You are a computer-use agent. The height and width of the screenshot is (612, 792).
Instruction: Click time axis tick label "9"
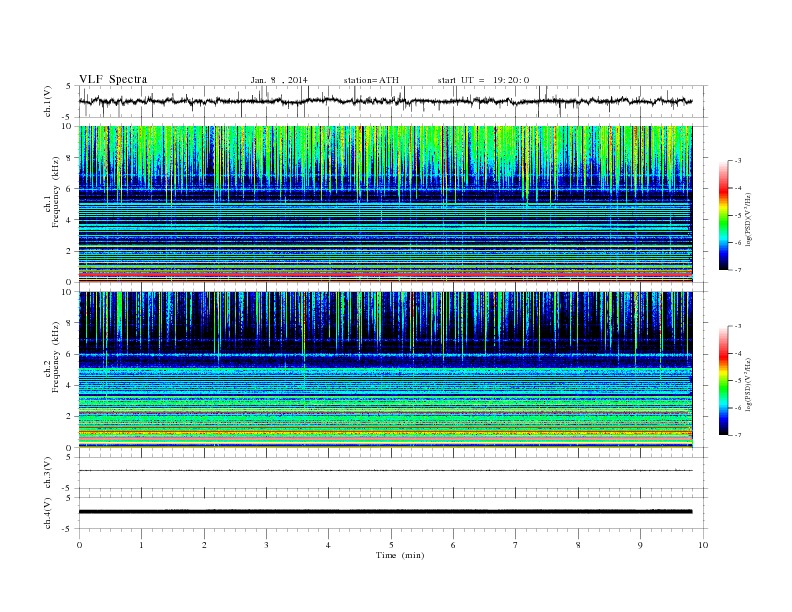click(640, 545)
